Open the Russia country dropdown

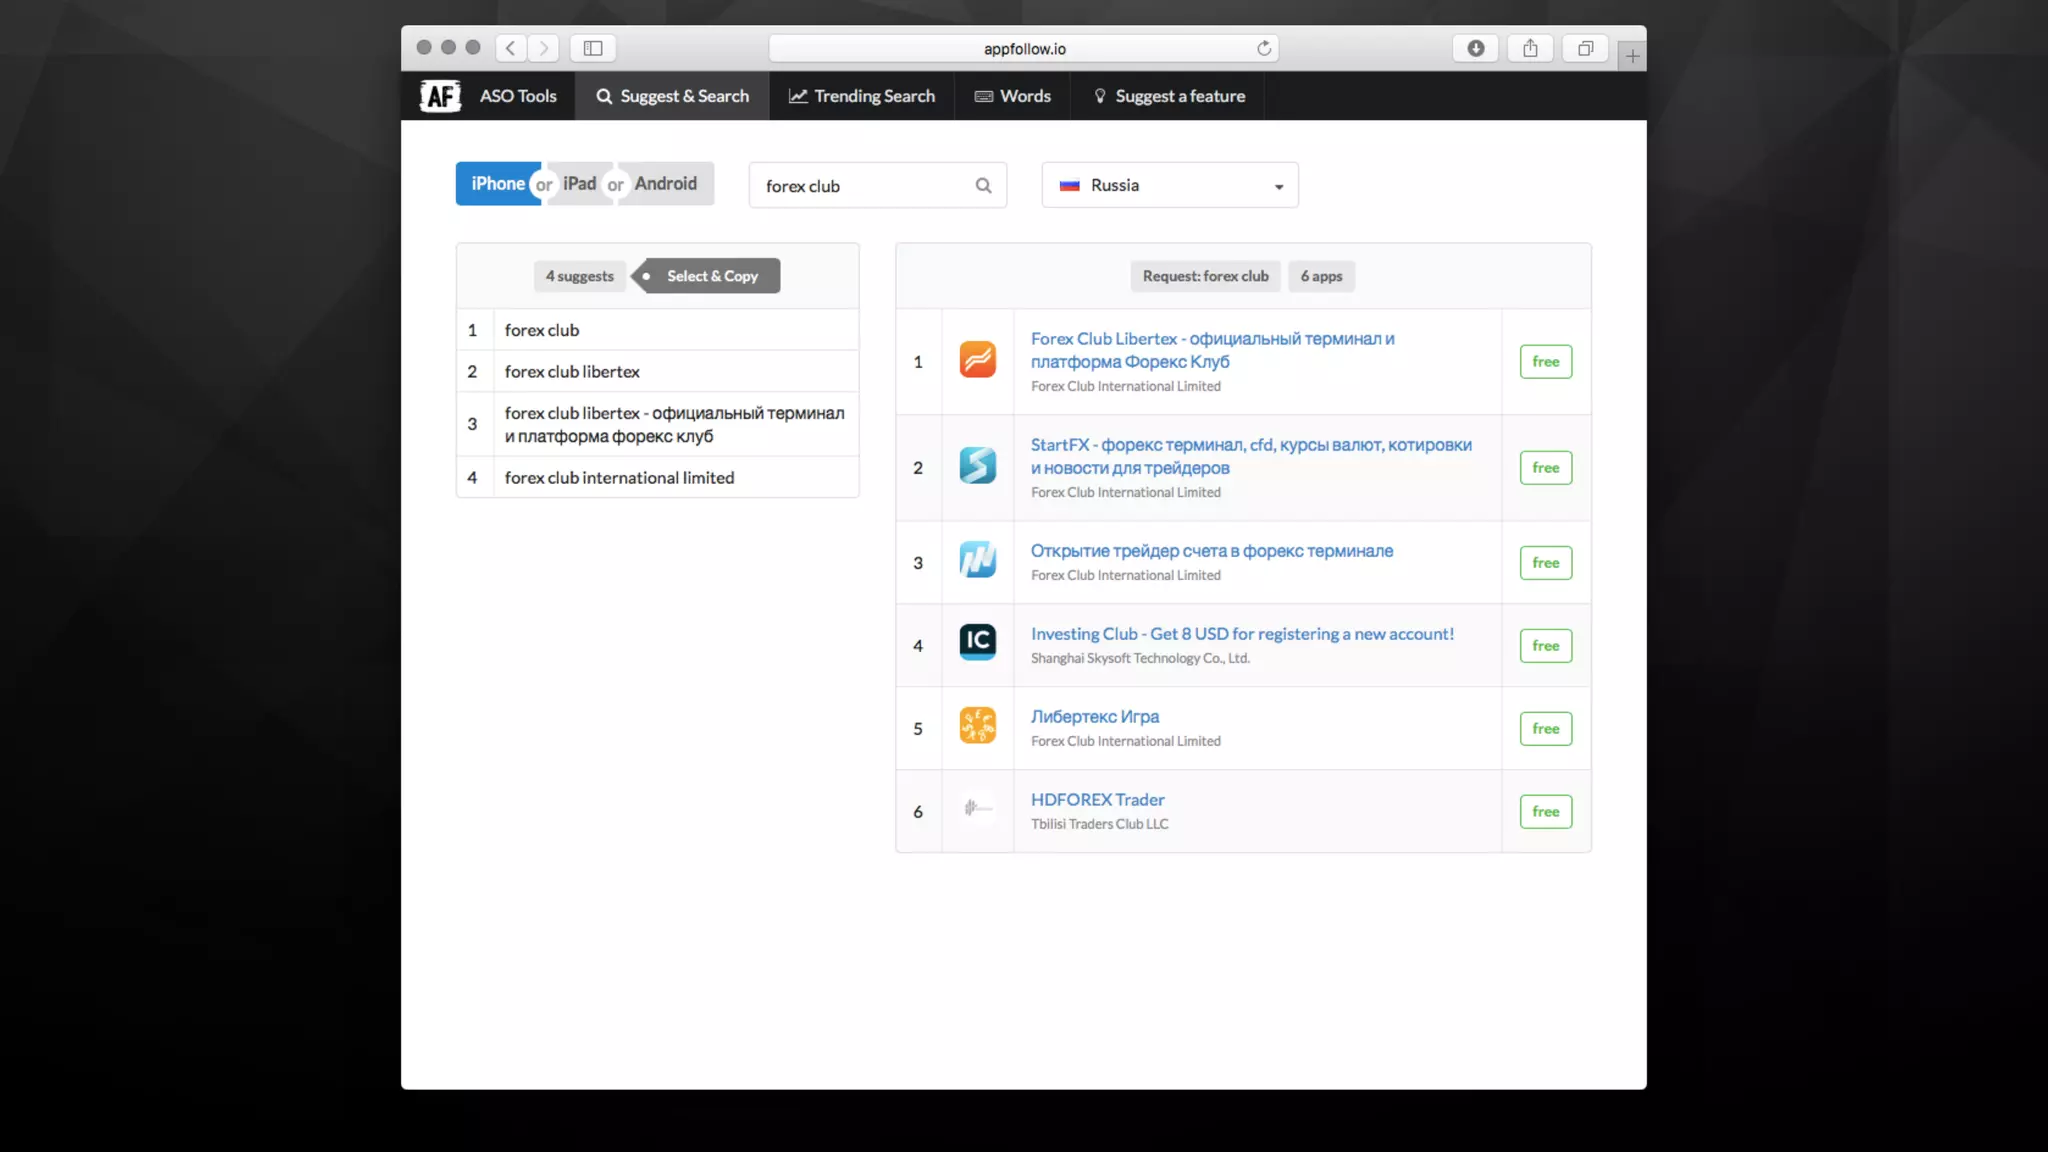pos(1170,185)
